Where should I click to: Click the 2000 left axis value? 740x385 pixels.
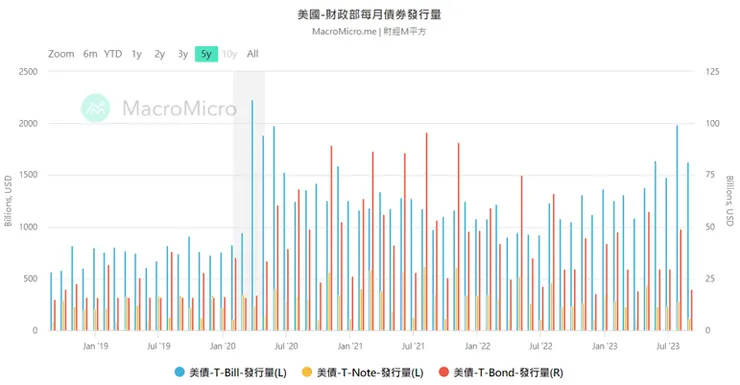tap(28, 123)
